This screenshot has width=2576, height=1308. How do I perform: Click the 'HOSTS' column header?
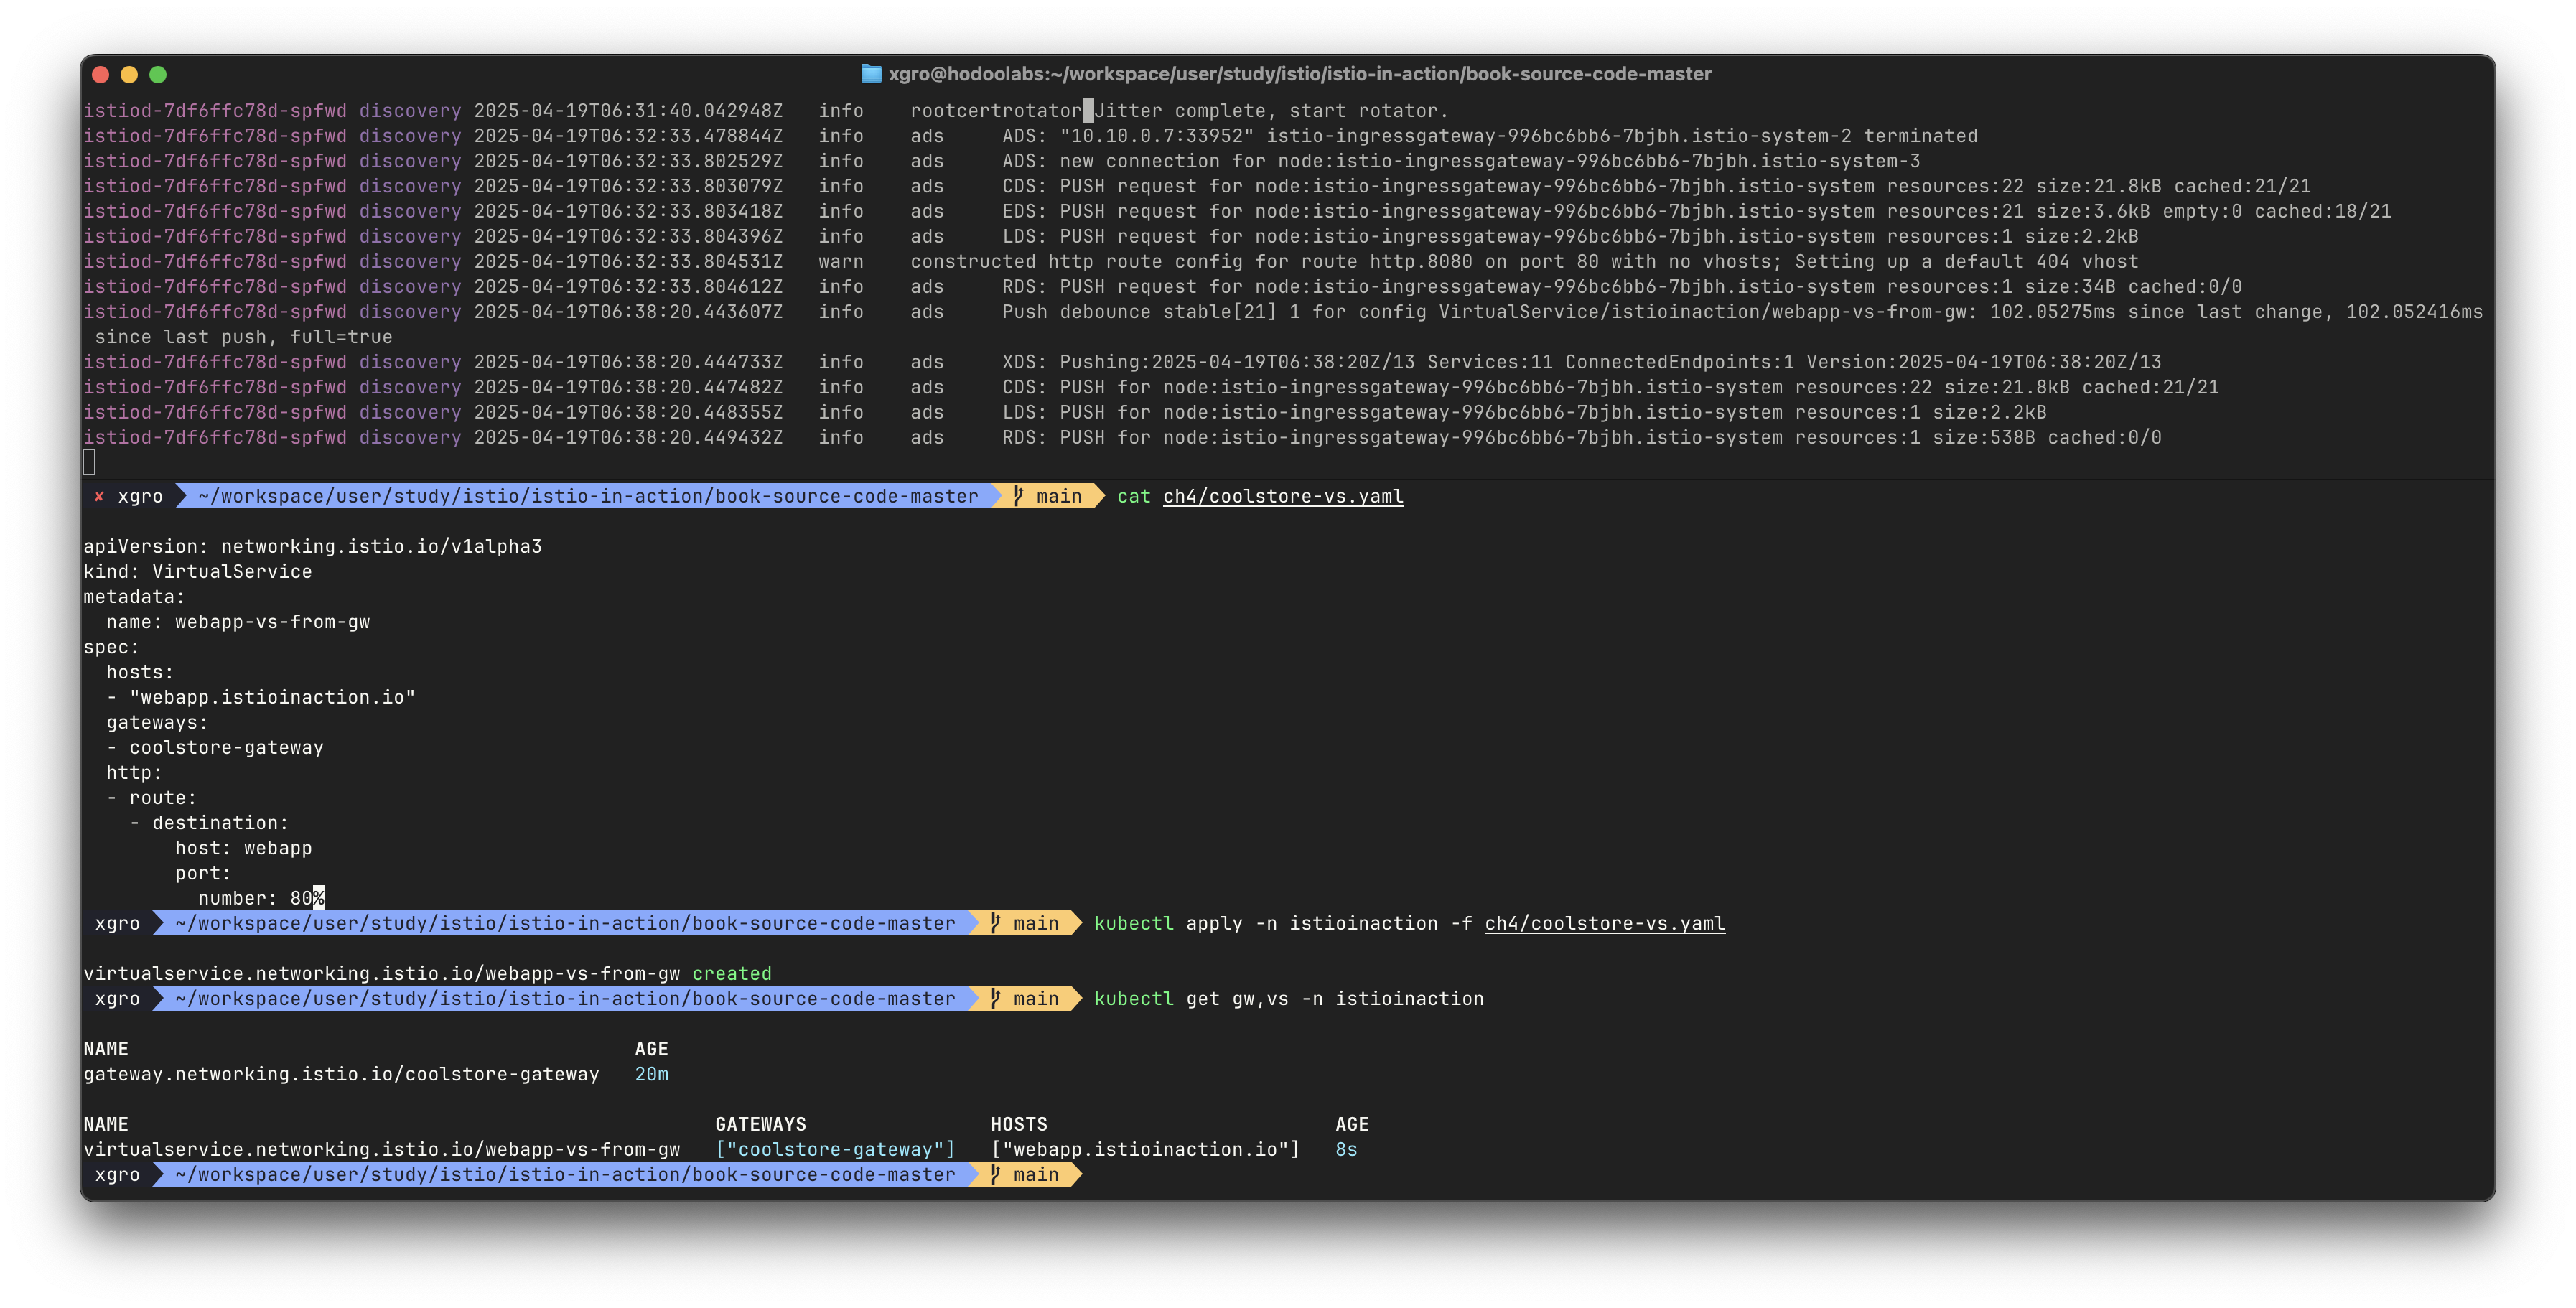point(1018,1124)
